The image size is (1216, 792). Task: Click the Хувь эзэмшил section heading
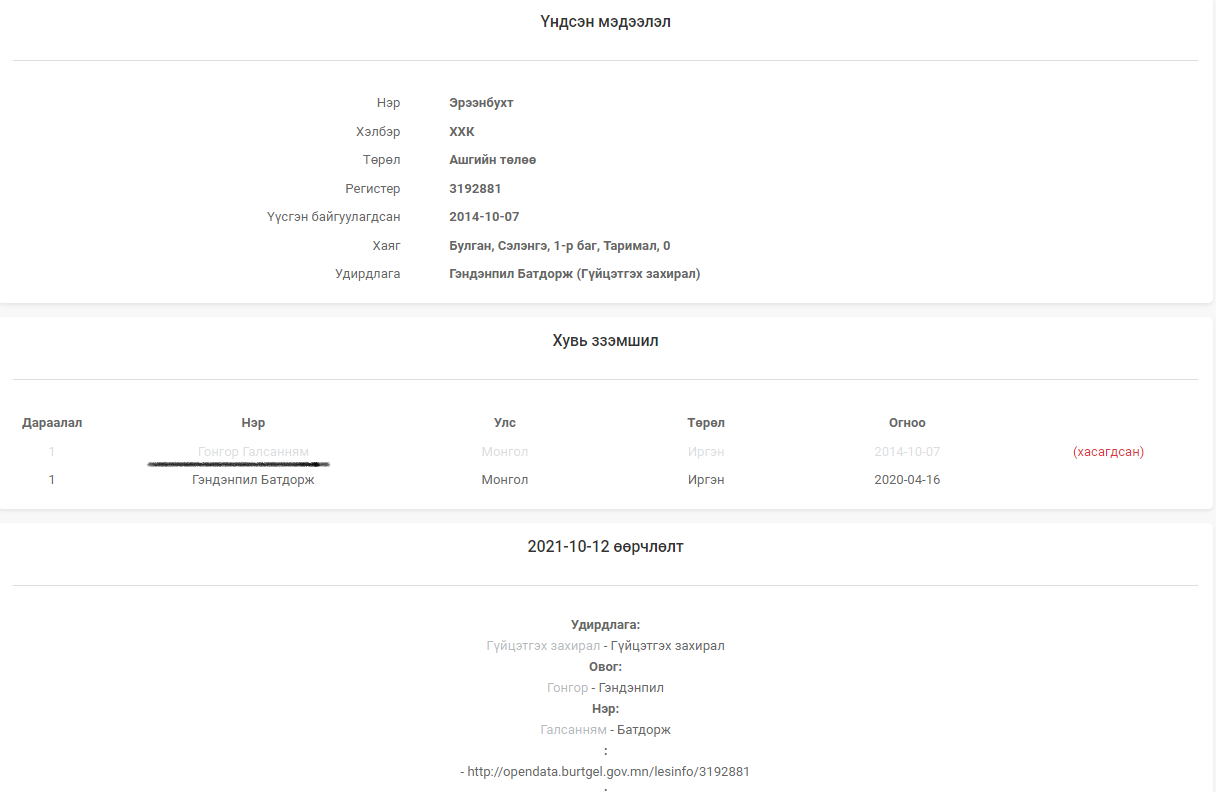click(605, 341)
